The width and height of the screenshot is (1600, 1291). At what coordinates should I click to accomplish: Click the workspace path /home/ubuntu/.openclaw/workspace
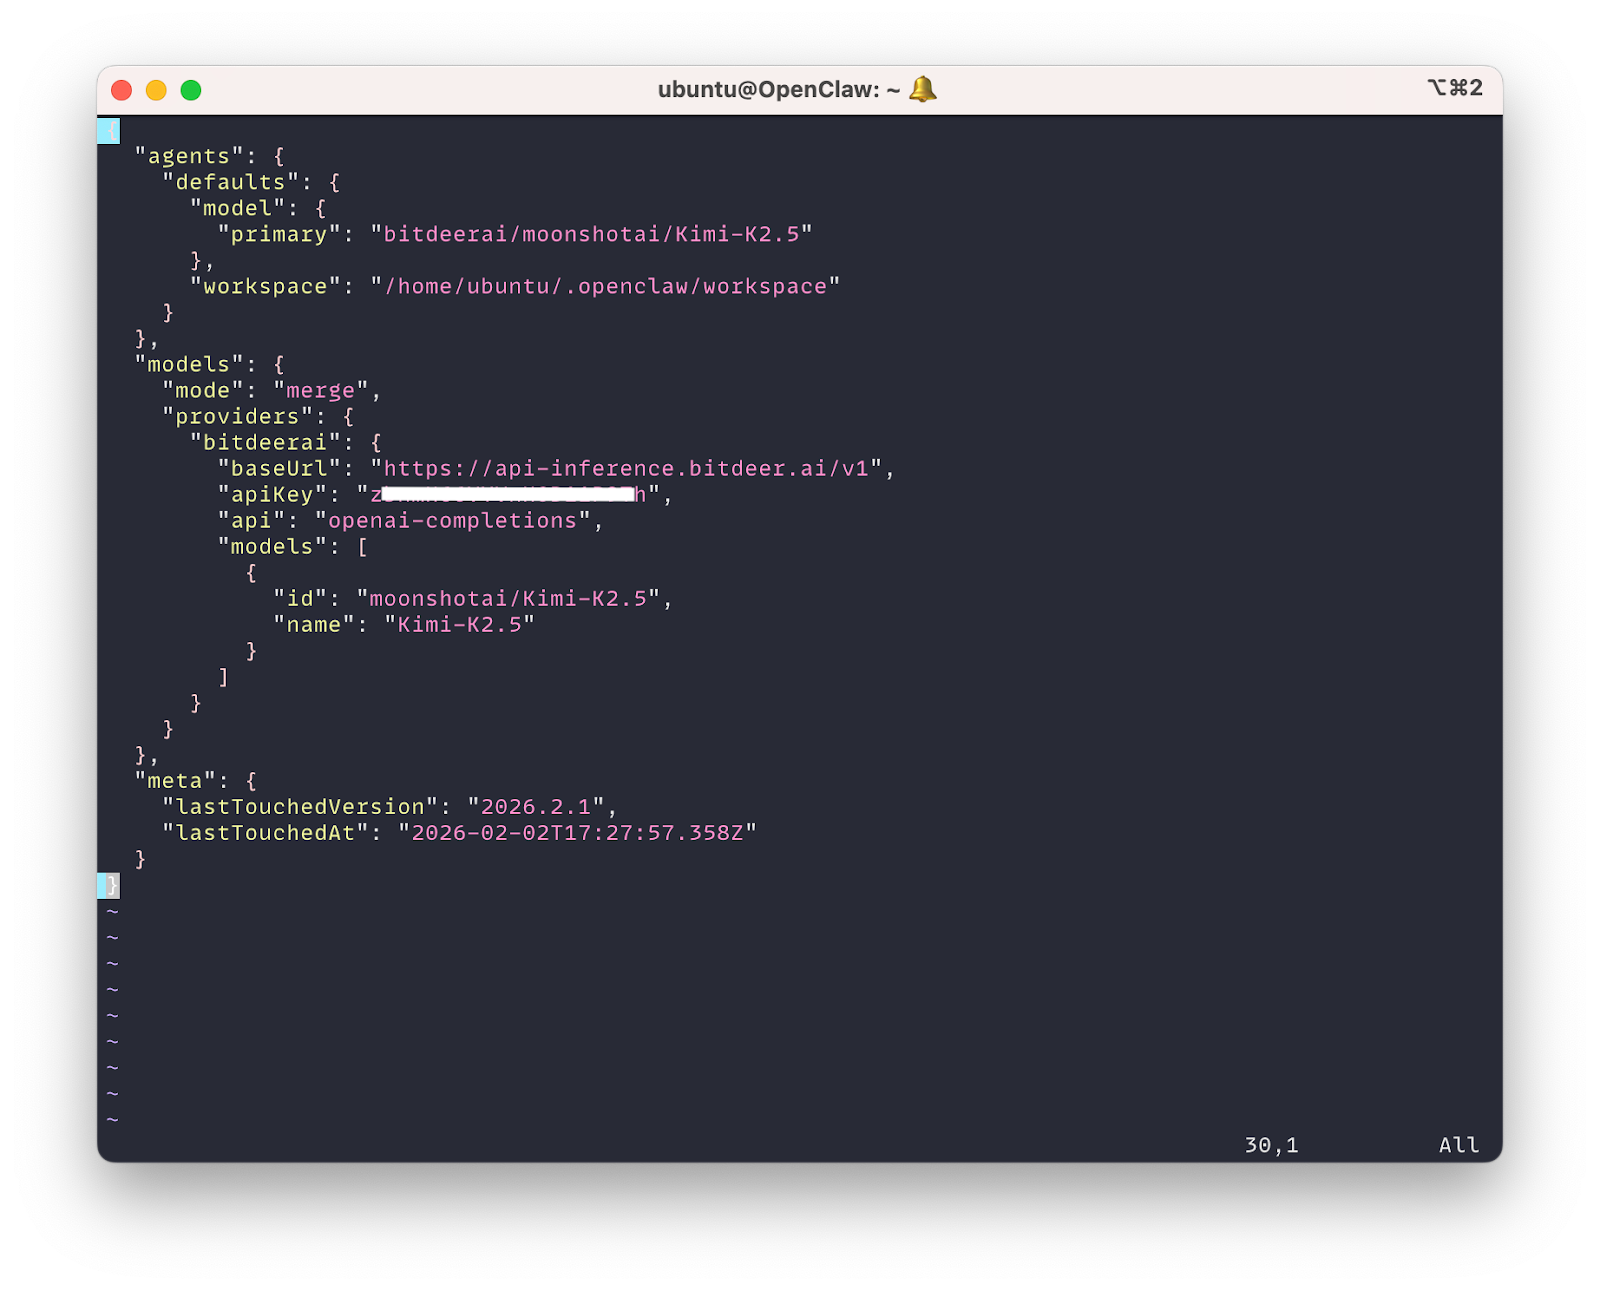click(x=605, y=285)
